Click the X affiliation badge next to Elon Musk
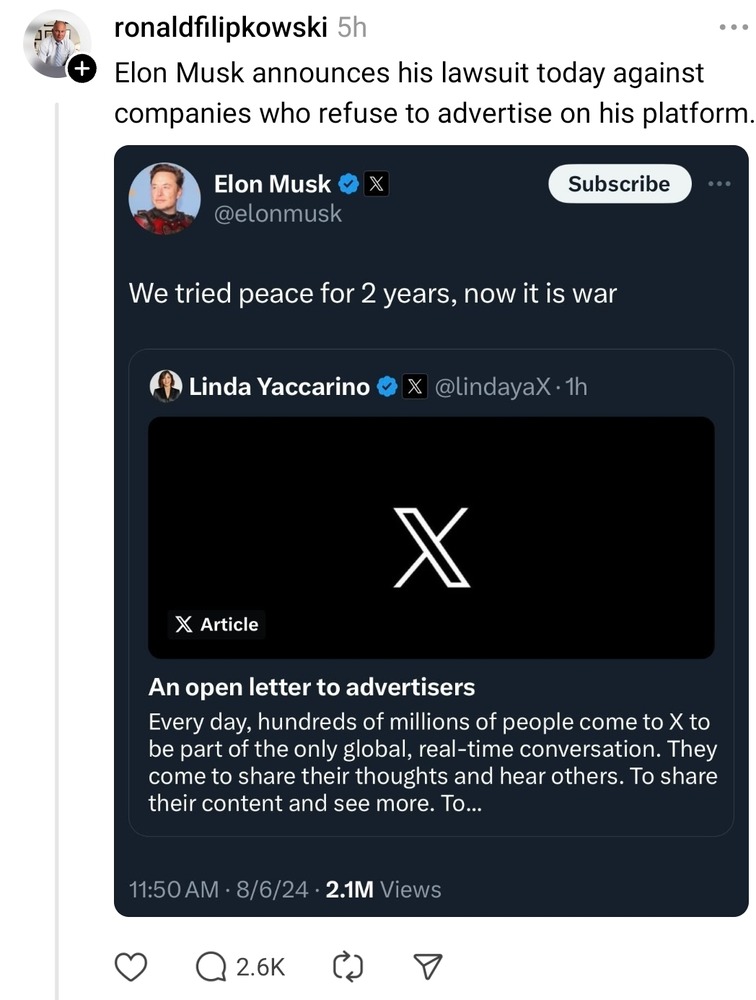756x1000 pixels. click(375, 184)
